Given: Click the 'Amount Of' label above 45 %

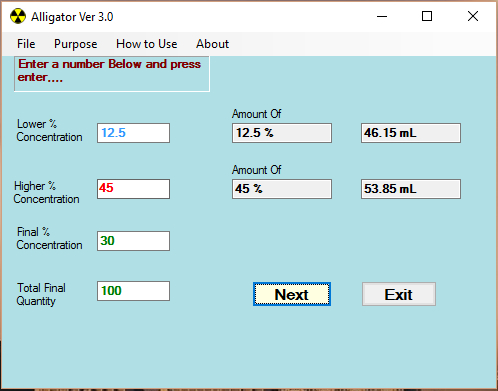Looking at the screenshot, I should [257, 170].
